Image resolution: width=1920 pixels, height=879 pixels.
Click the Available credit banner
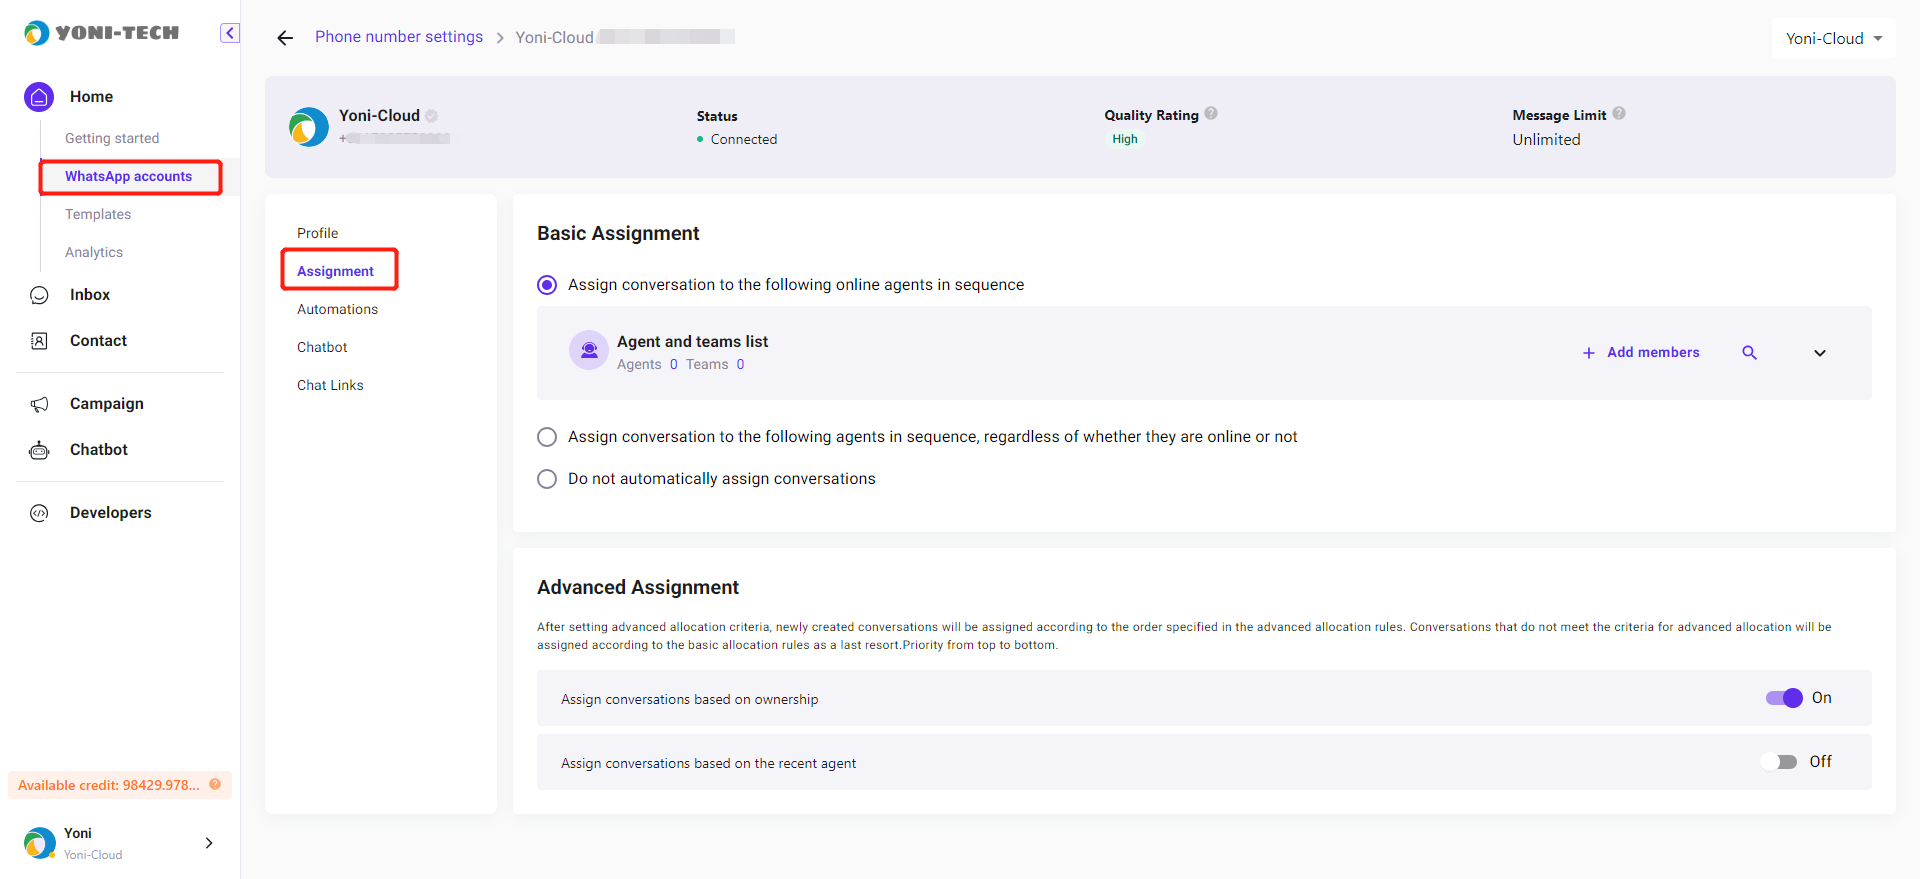(x=120, y=785)
